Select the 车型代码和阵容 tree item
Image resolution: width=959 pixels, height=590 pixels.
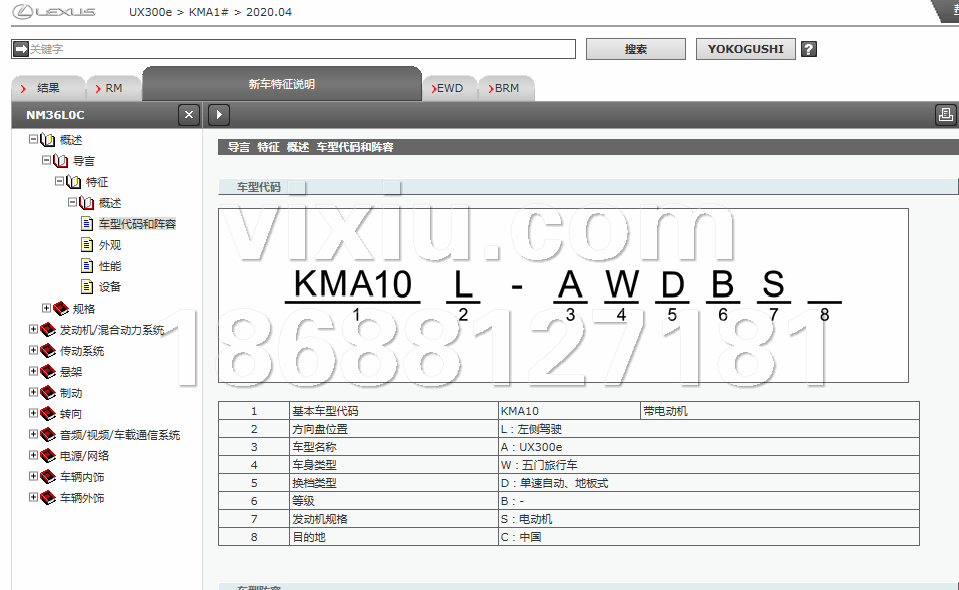(137, 224)
